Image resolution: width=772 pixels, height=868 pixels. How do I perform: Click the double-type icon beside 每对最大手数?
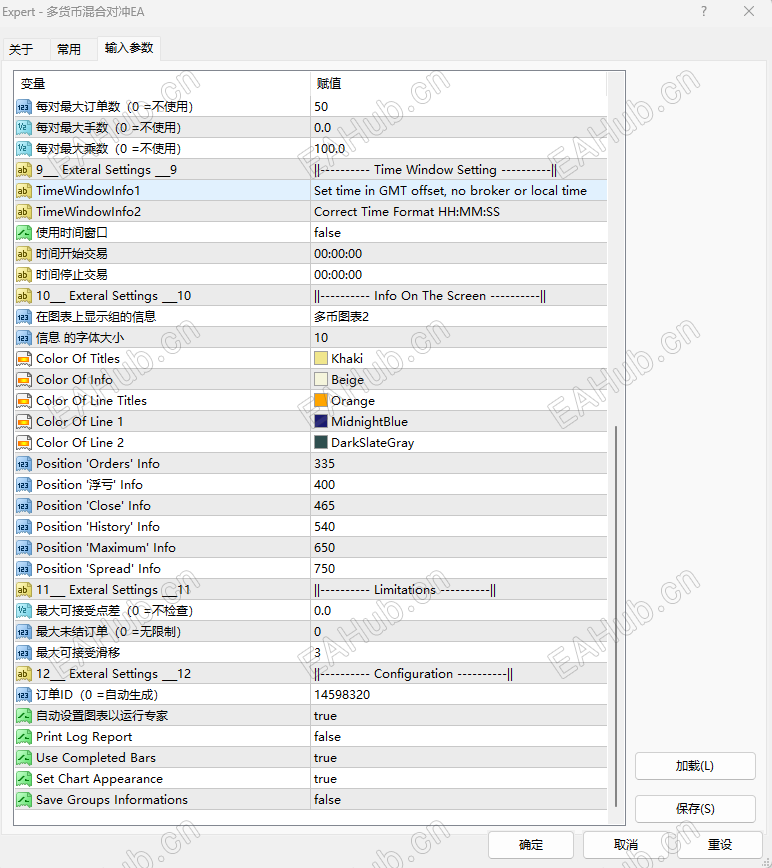pyautogui.click(x=23, y=128)
